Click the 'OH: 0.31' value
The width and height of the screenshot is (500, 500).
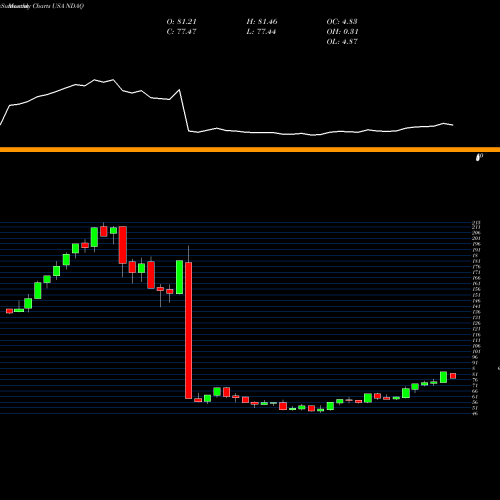342,32
